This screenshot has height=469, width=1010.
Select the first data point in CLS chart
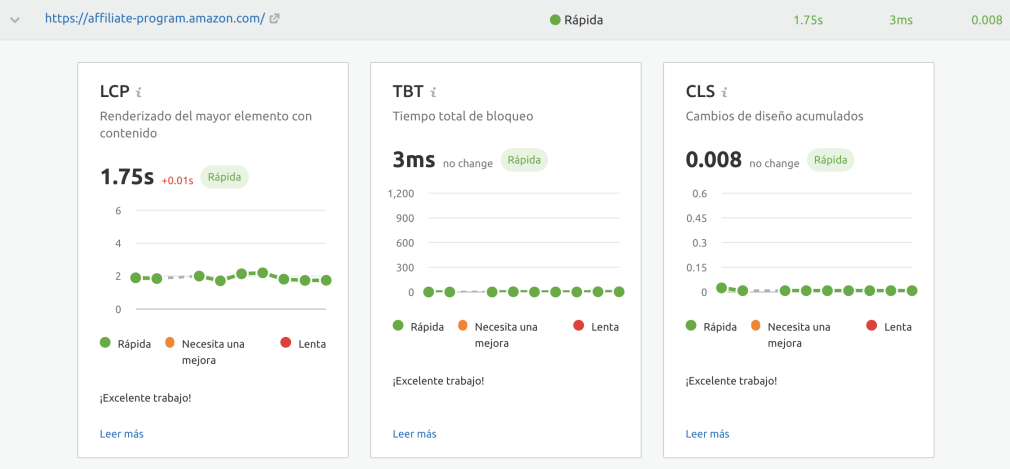point(721,288)
